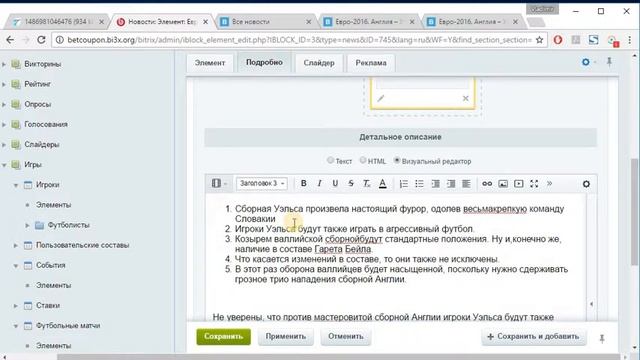The width and height of the screenshot is (640, 360).
Task: Switch to the Все новости browser tab
Action: (x=264, y=22)
